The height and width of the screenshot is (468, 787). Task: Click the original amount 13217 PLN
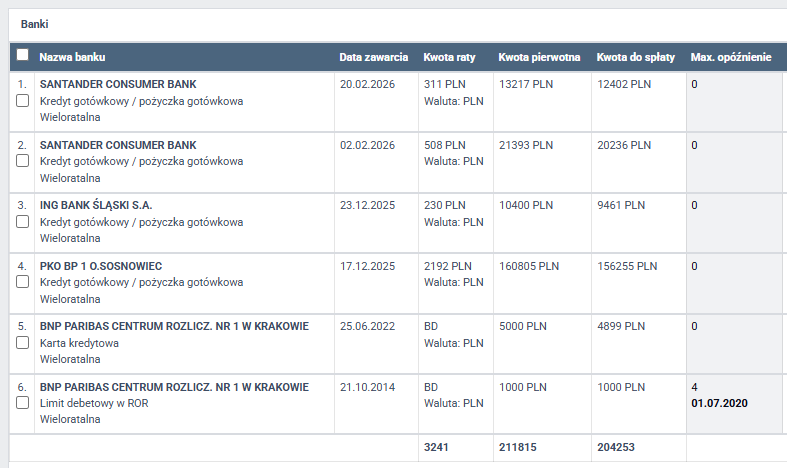tap(526, 84)
